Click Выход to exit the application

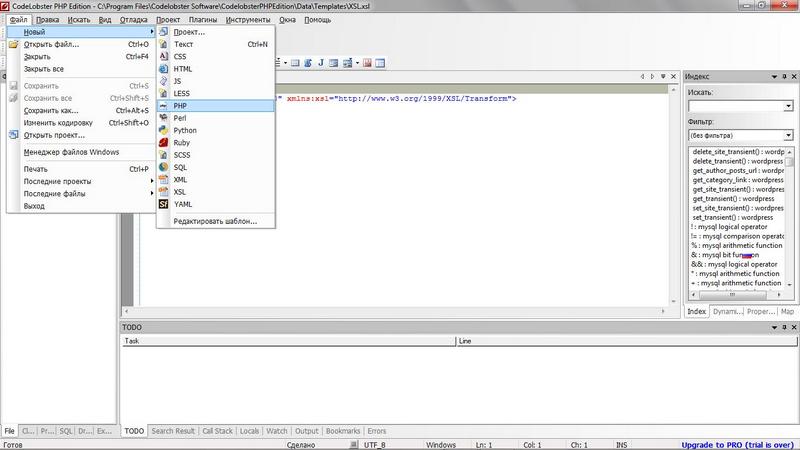(x=81, y=206)
